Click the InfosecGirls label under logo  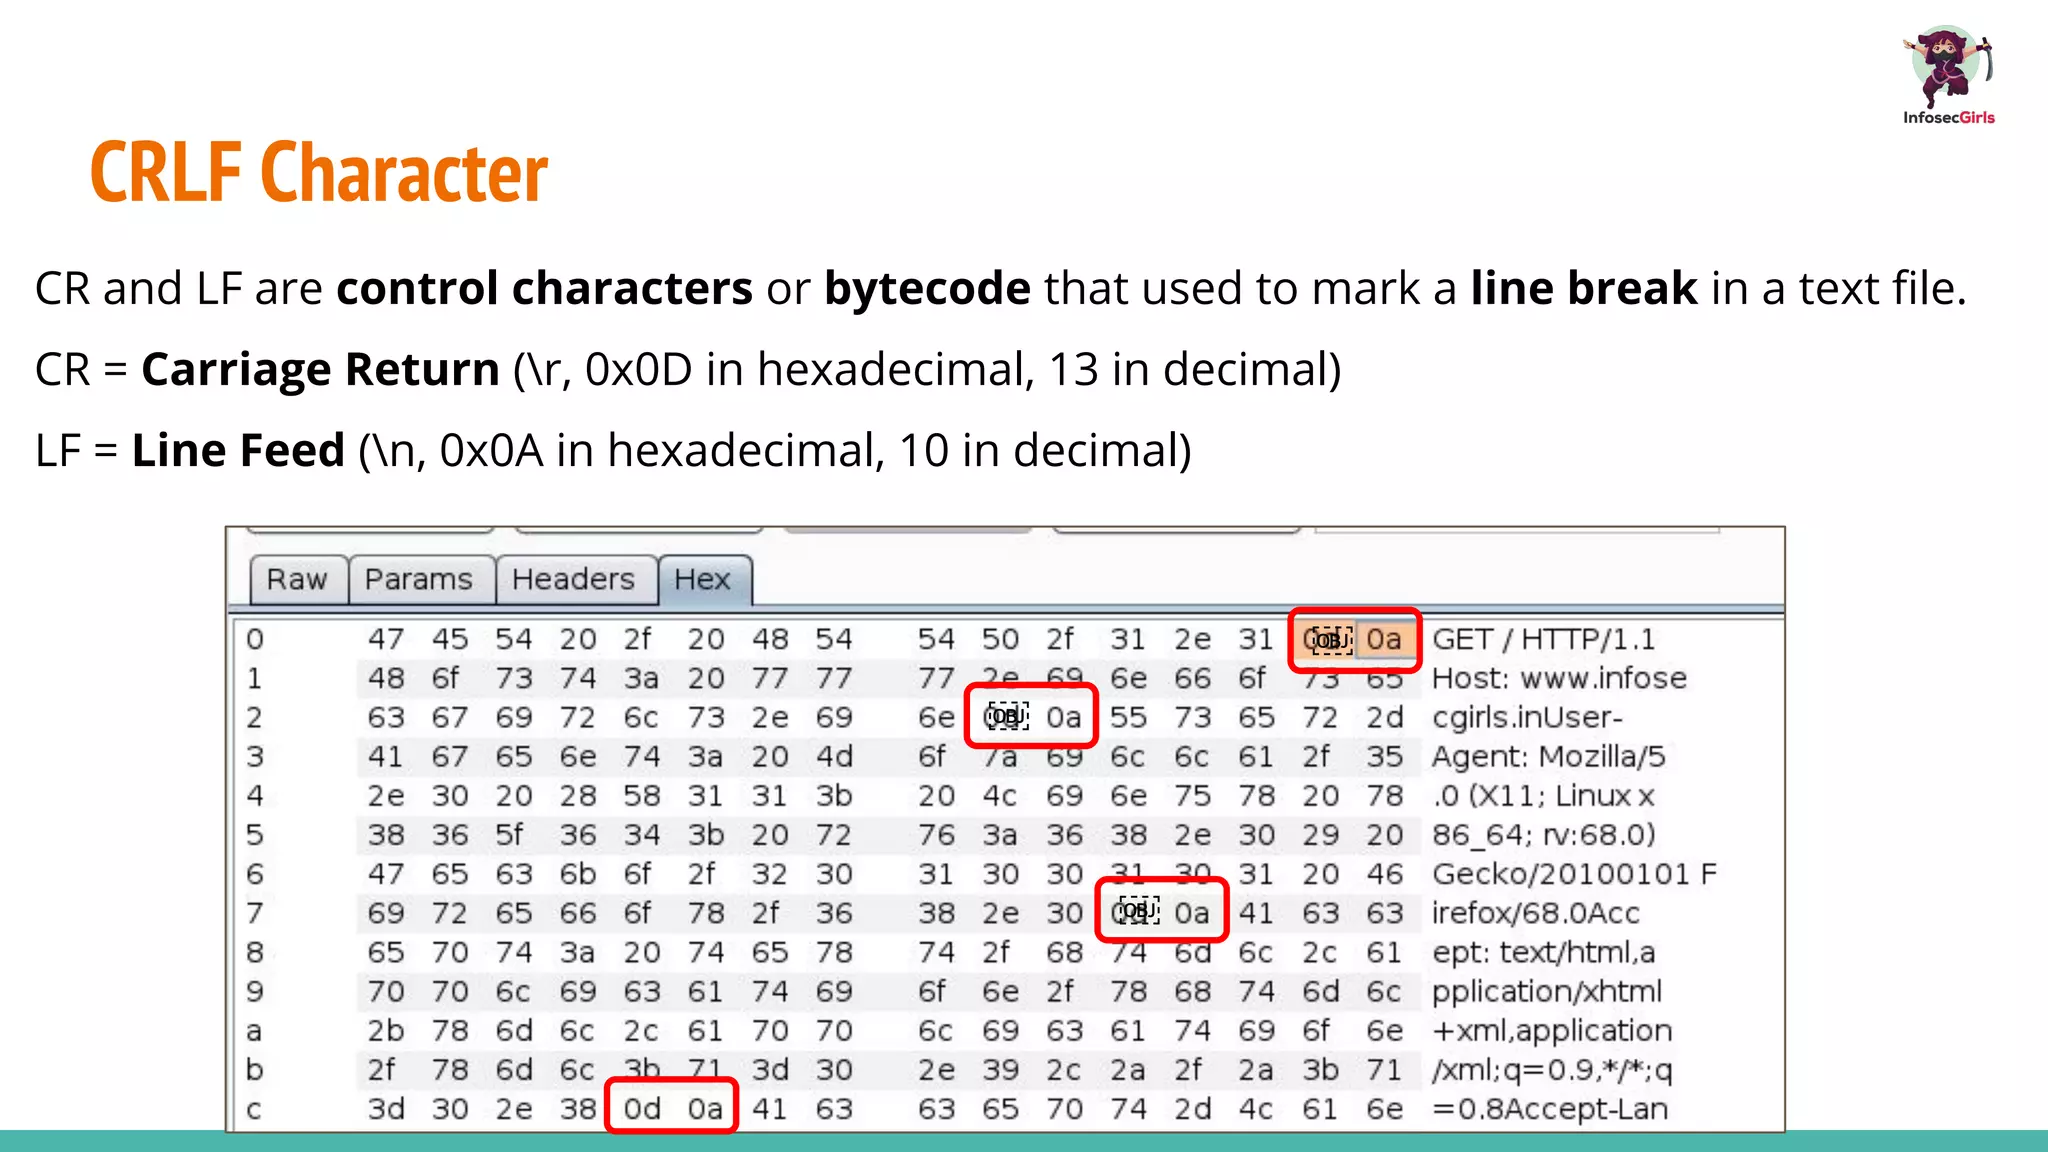click(x=1948, y=118)
